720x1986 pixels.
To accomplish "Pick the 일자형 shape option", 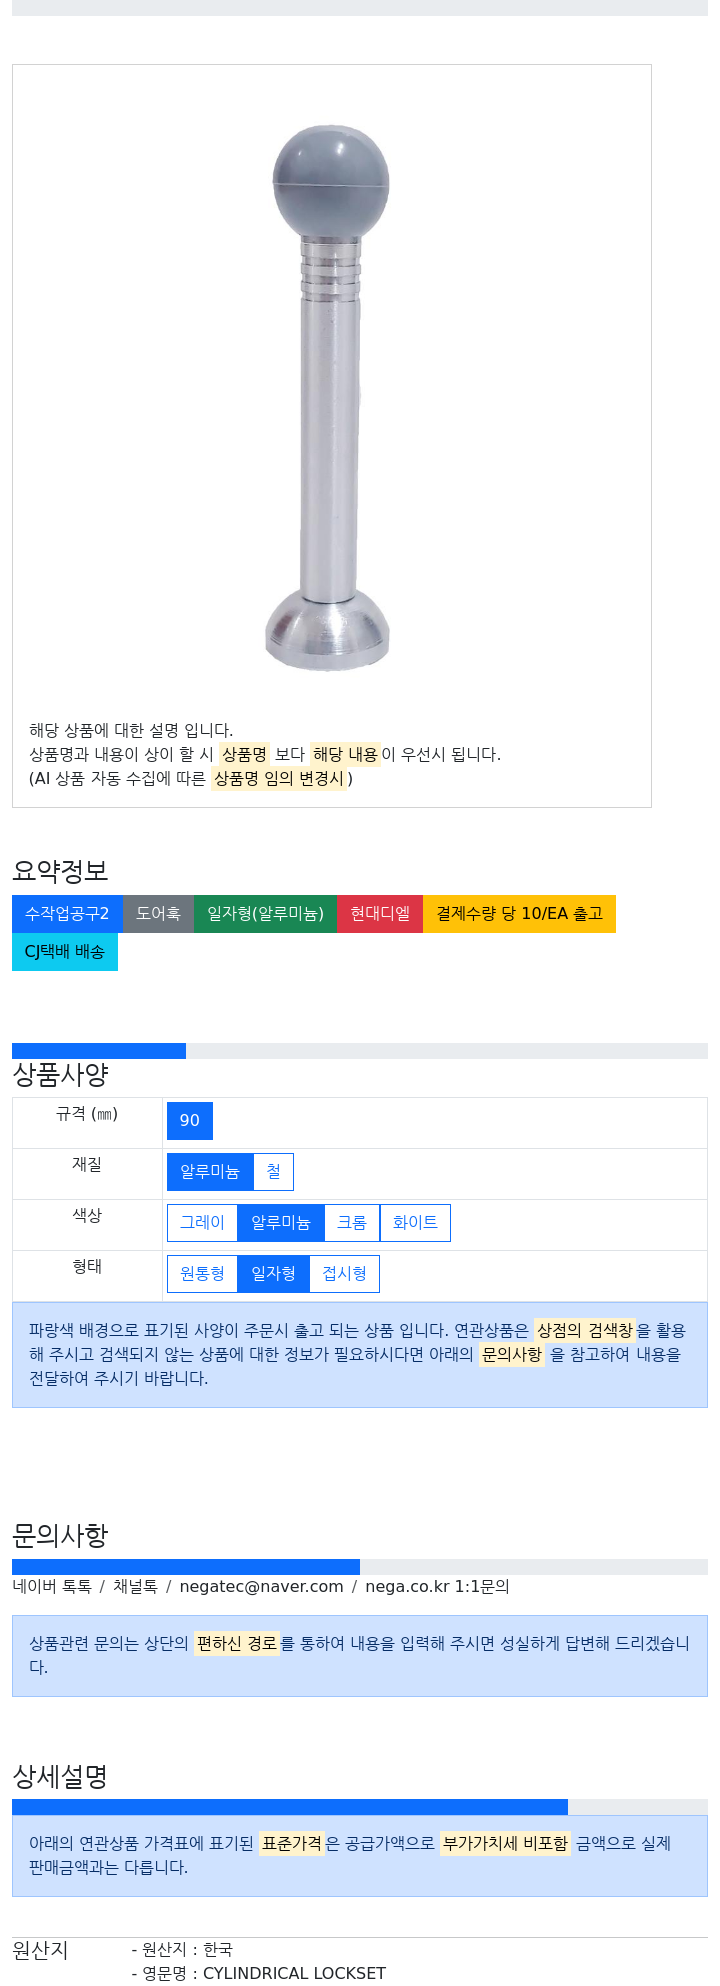I will (273, 1274).
